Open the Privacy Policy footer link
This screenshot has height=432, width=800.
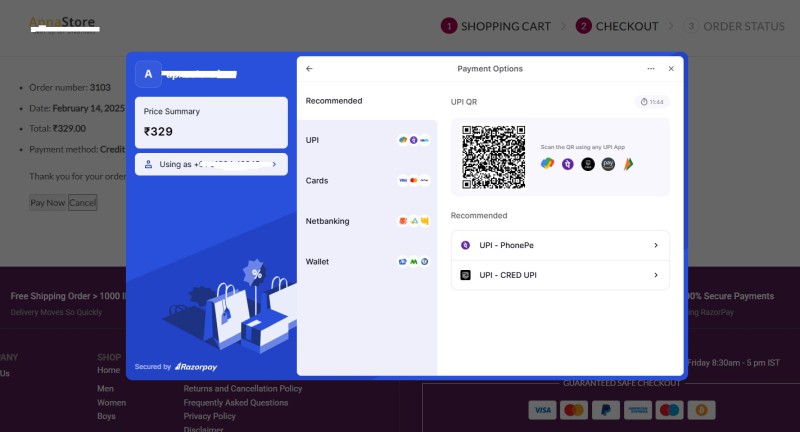pyautogui.click(x=209, y=416)
